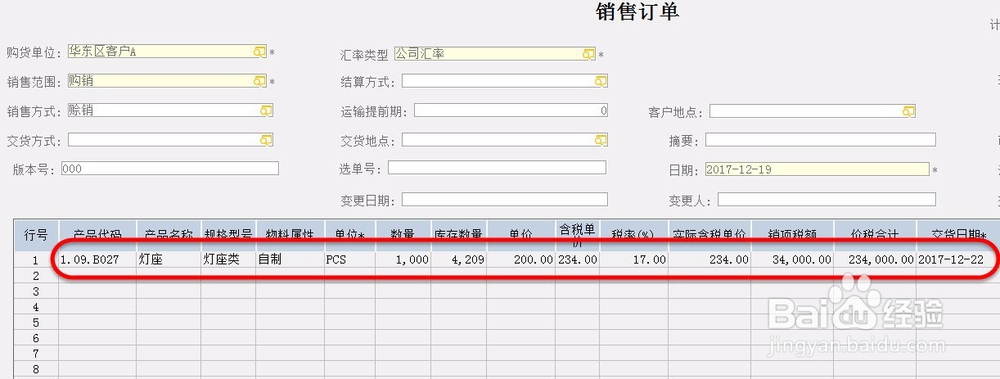This screenshot has width=1000, height=379.
Task: Click the 变更人 input field
Action: (827, 200)
